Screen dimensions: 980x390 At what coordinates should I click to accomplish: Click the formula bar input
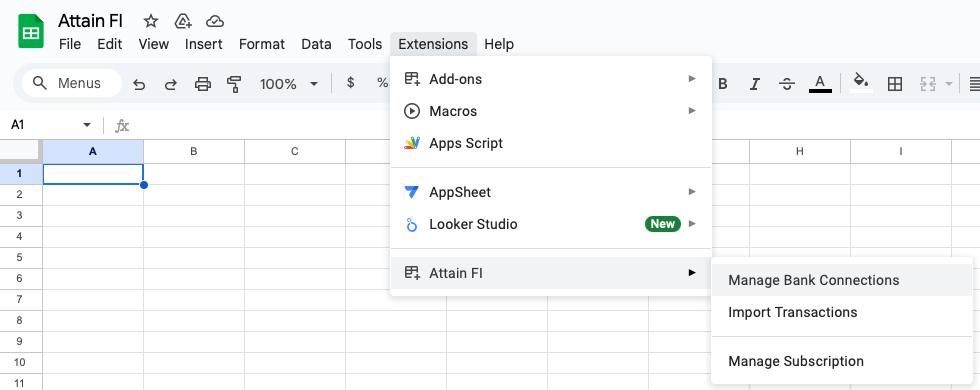(556, 126)
